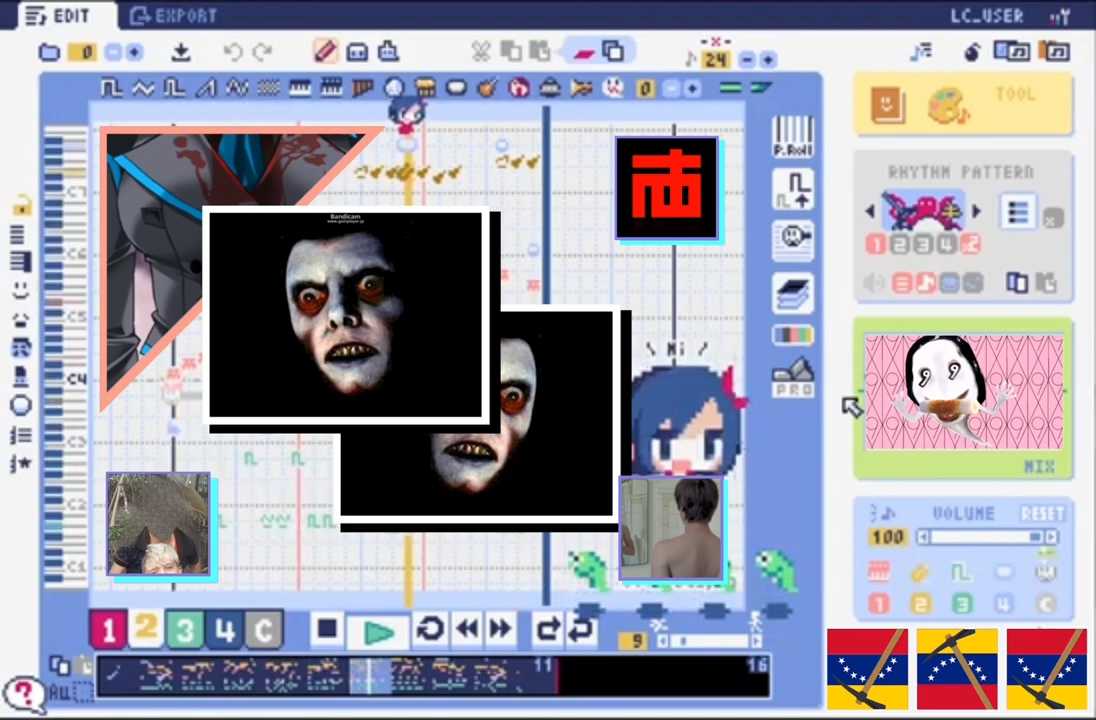Rewind with the double left arrows
The image size is (1096, 720).
[467, 629]
